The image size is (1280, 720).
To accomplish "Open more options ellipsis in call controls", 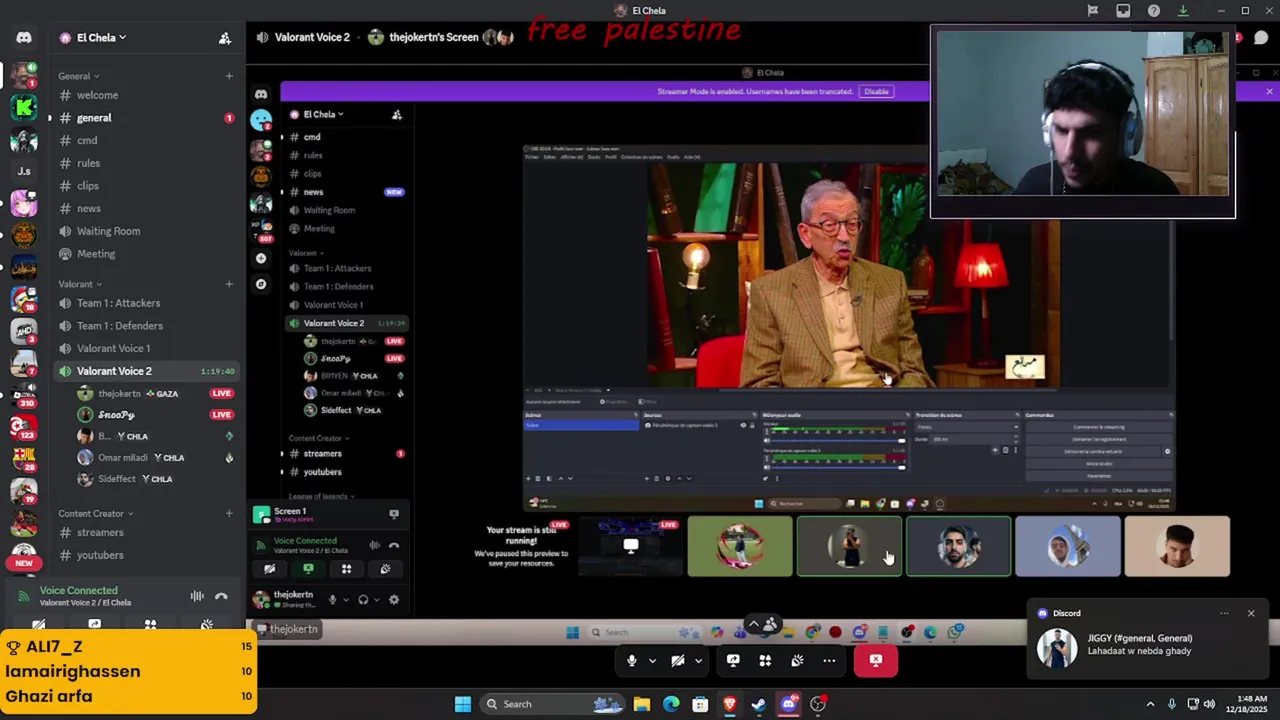I will (829, 660).
